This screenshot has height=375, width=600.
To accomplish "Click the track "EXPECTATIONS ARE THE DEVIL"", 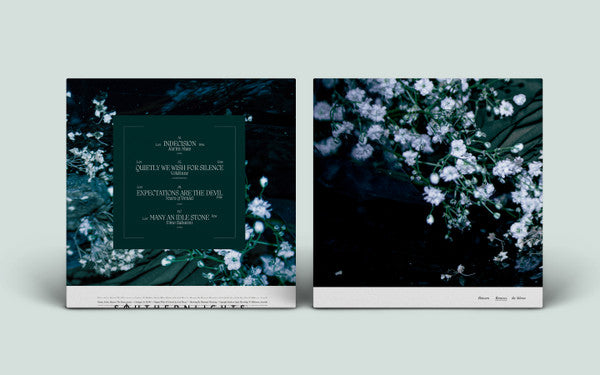I will click(x=179, y=193).
